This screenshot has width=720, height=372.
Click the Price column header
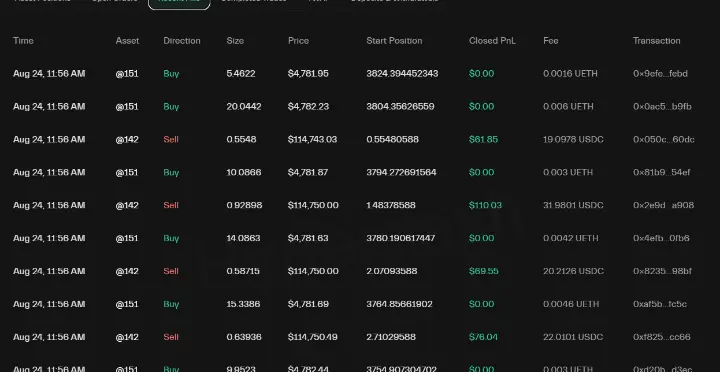point(298,41)
